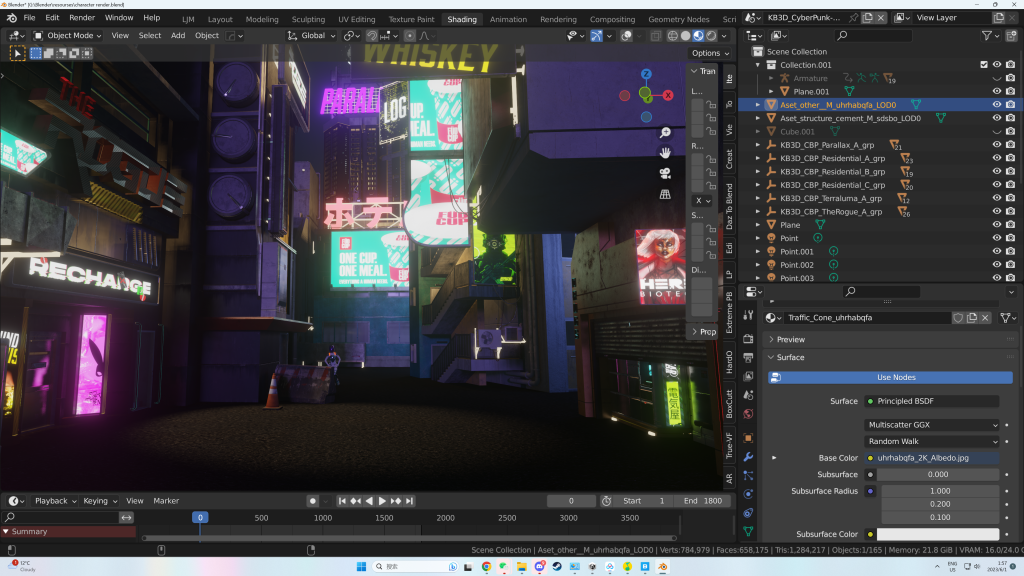1024x576 pixels.
Task: Open the Particles properties tab icon
Action: coord(748,475)
